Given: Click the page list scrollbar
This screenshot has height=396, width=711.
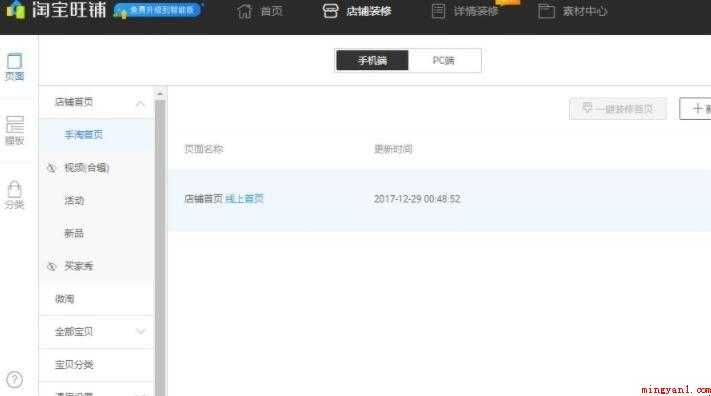Looking at the screenshot, I should click(x=160, y=247).
